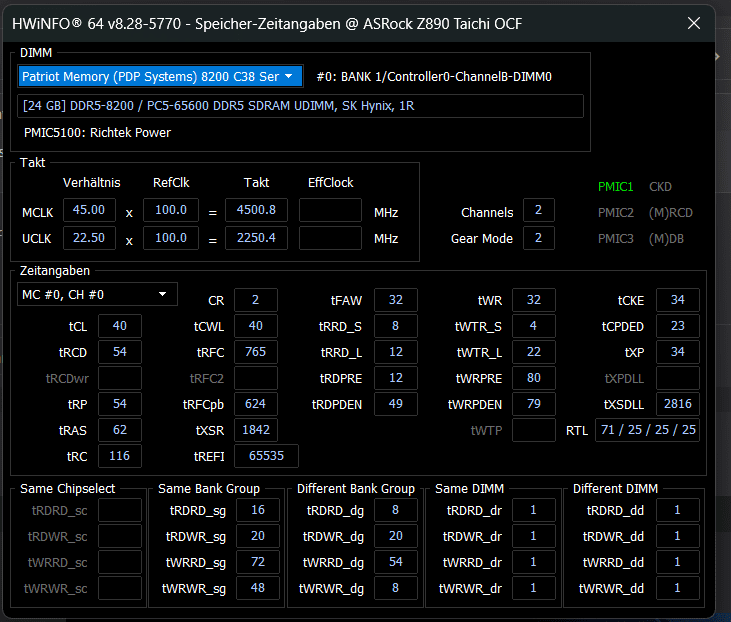Click the RTL value 71 / 25 / 25 / 25
The width and height of the screenshot is (731, 622).
coord(648,430)
